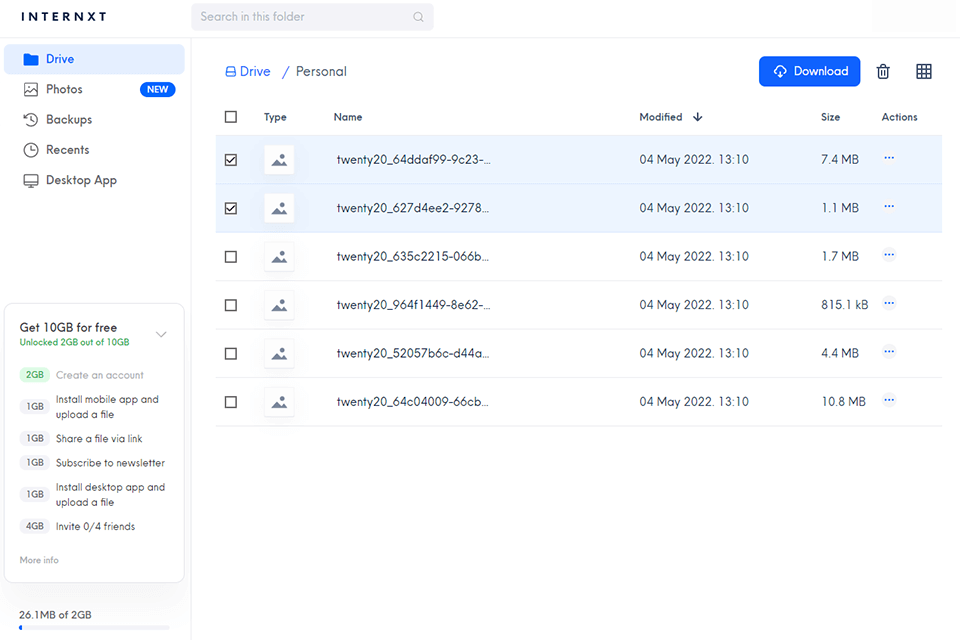Click image type icon of twenty20_635c2215
This screenshot has width=960, height=640.
pos(279,257)
